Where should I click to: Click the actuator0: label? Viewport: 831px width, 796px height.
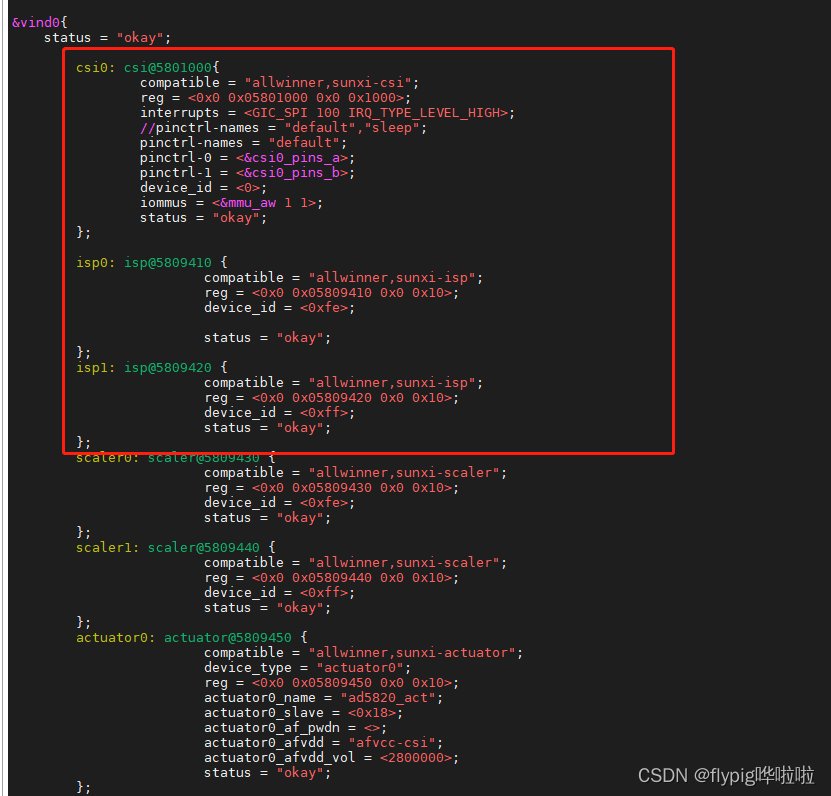pyautogui.click(x=116, y=638)
